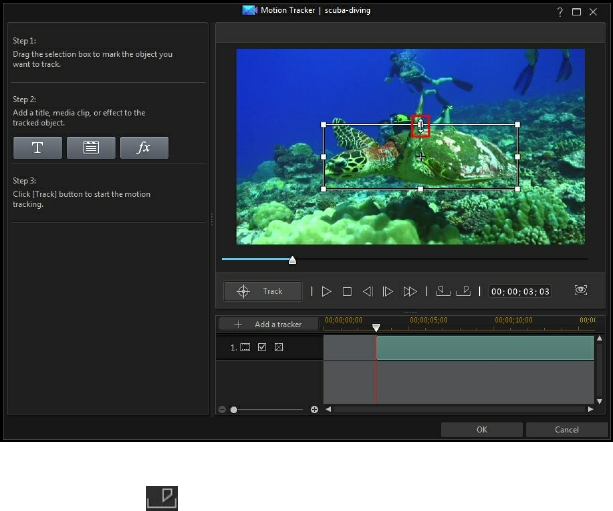The width and height of the screenshot is (613, 511).
Task: Set the mark out position
Action: coord(464,291)
